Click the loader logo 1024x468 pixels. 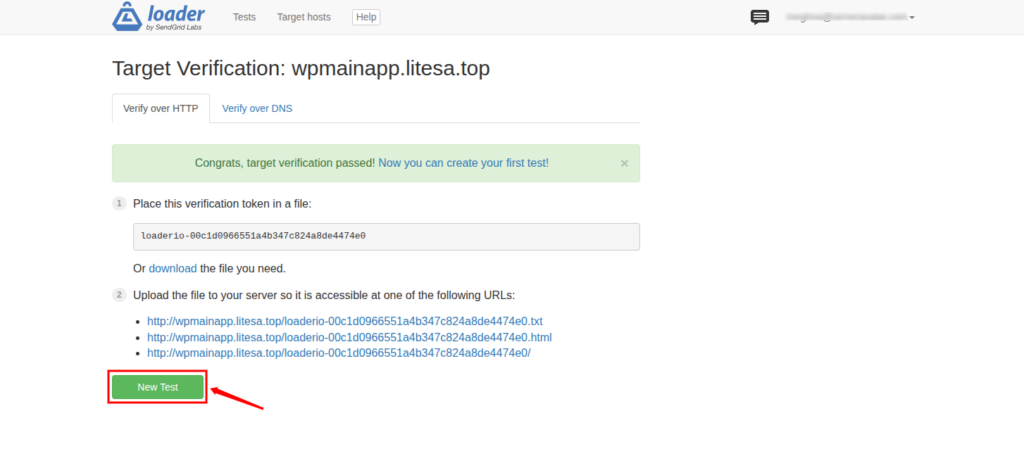point(158,17)
